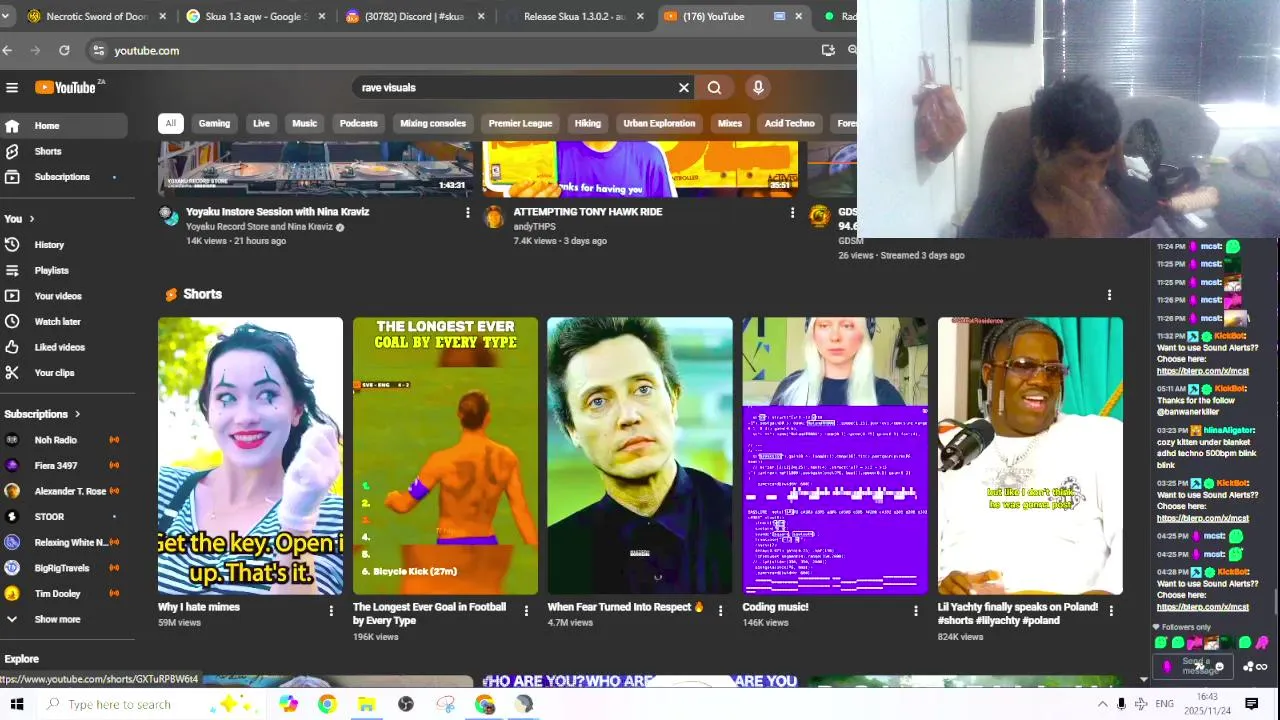Expand Show more under subscriptions

pos(65,620)
